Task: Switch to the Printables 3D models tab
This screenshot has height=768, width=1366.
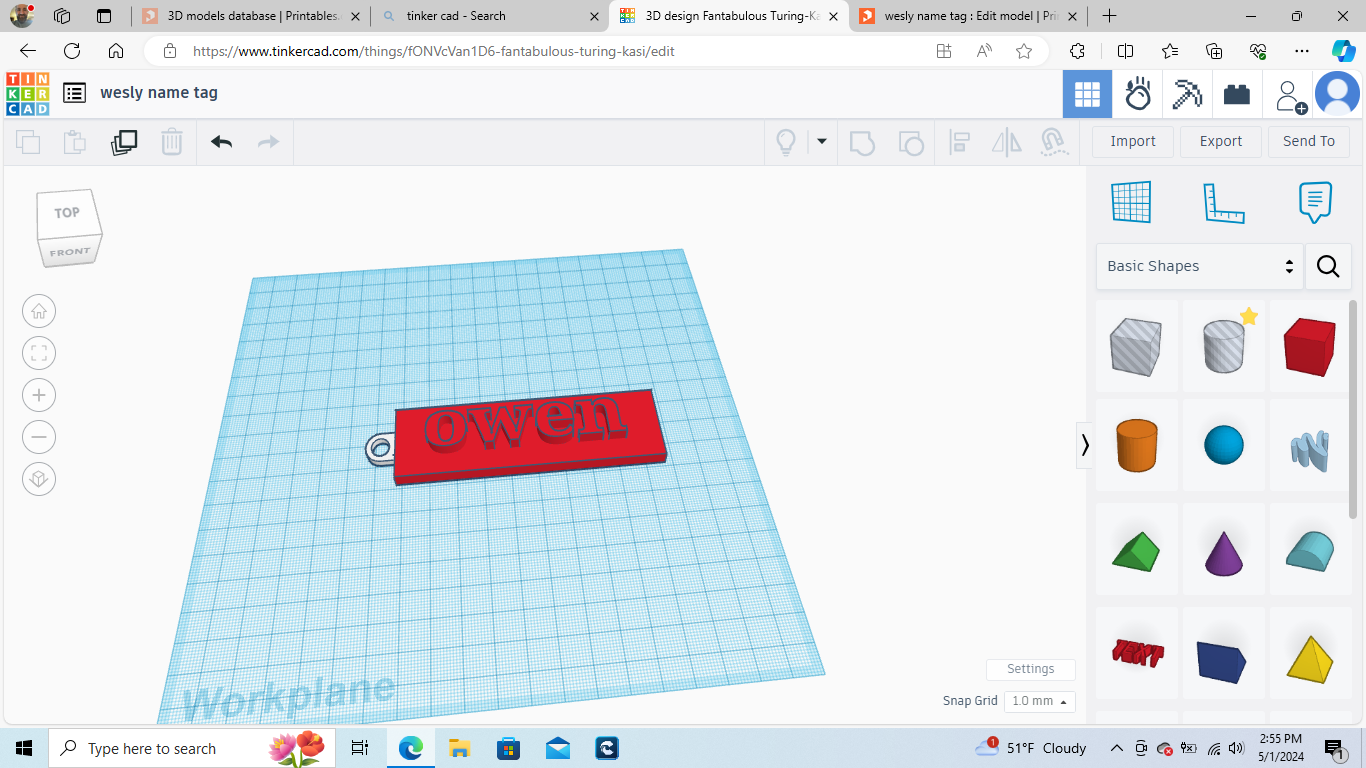Action: [x=250, y=16]
